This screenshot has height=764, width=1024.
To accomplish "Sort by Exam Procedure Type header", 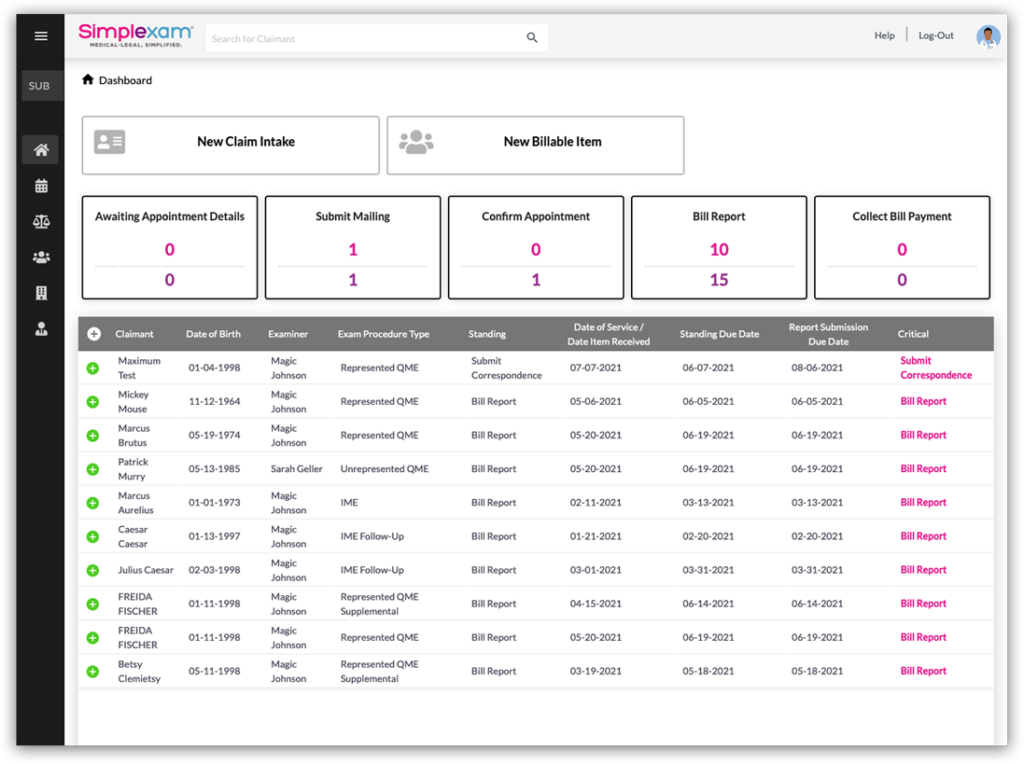I will point(383,334).
